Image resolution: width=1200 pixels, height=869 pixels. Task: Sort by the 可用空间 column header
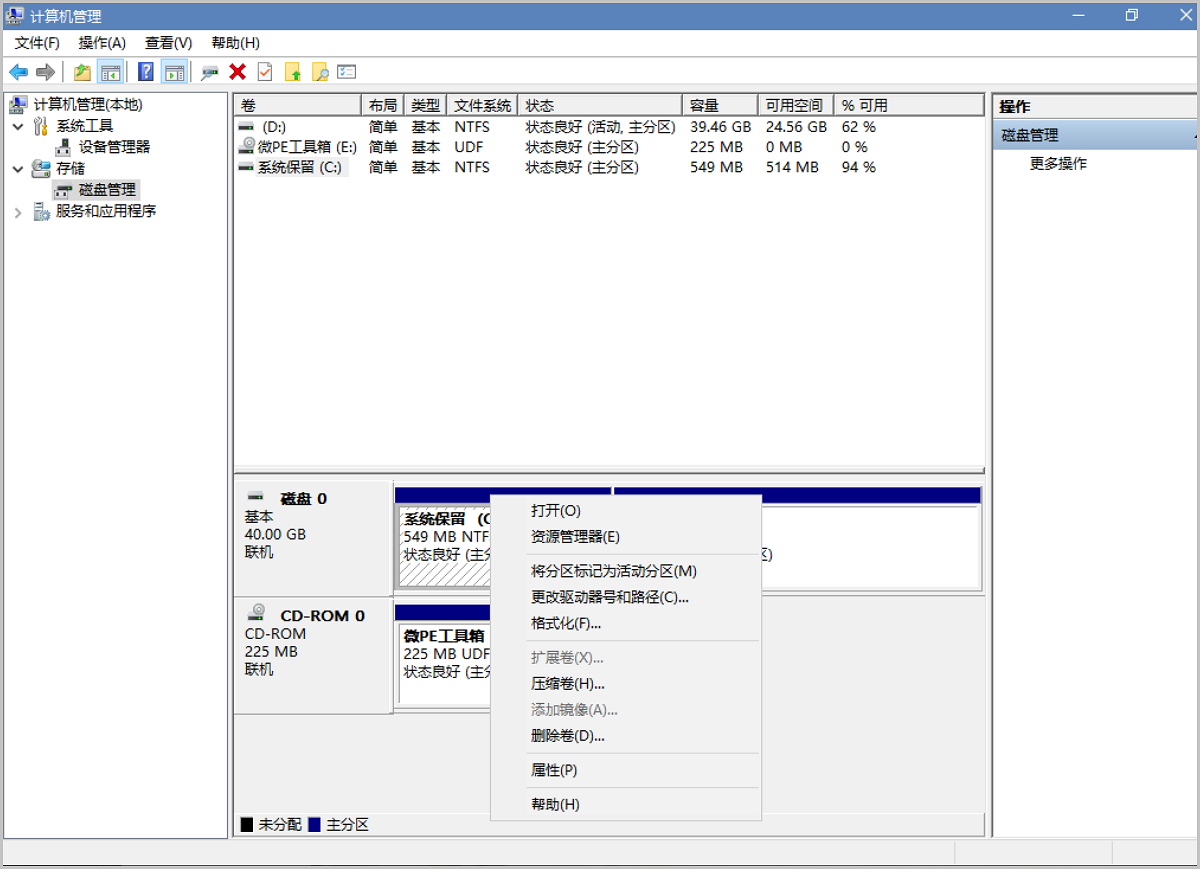[x=794, y=106]
